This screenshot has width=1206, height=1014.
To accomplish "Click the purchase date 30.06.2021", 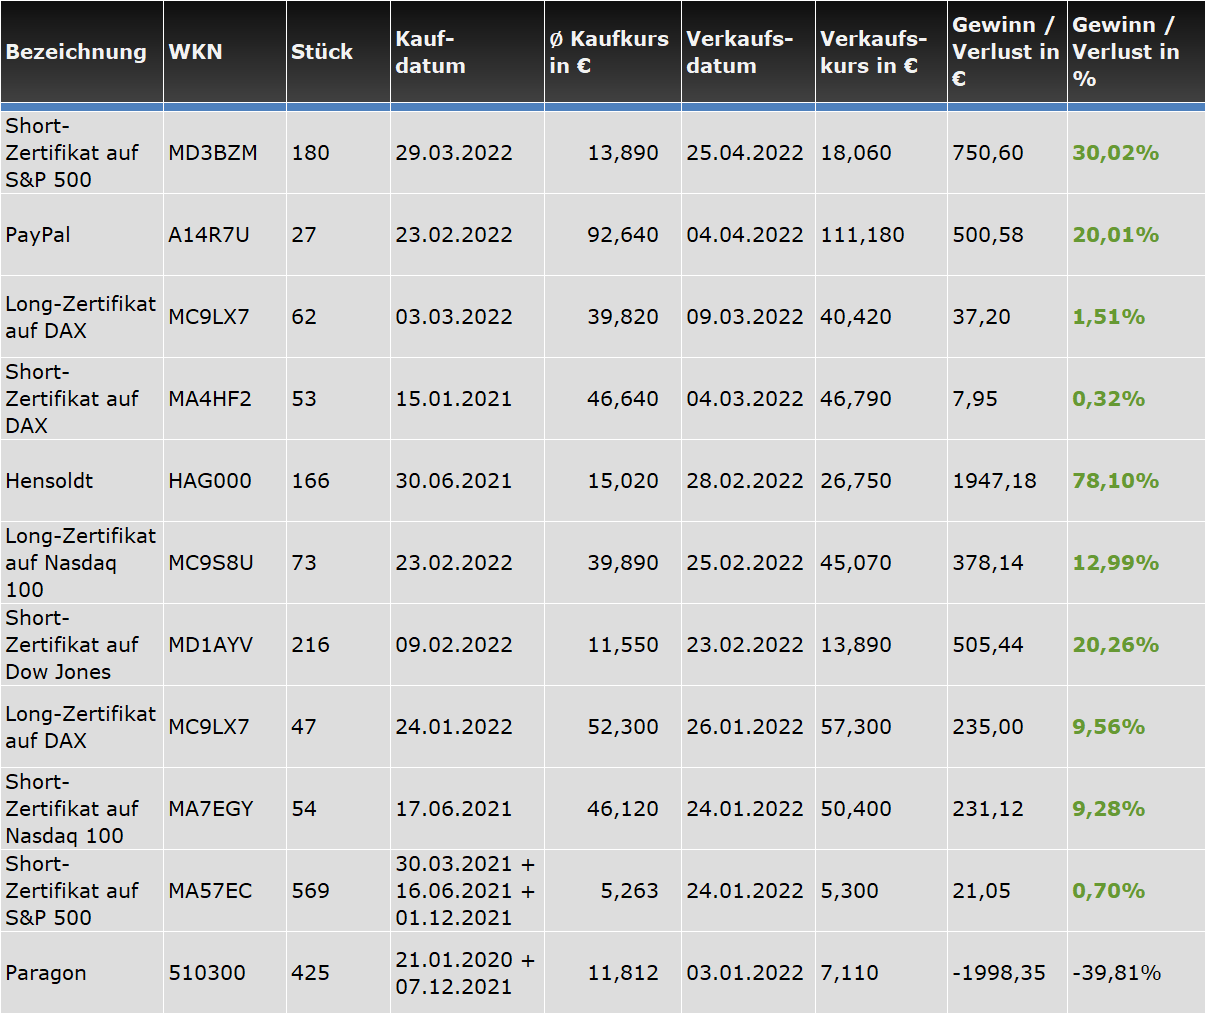I will [x=453, y=481].
